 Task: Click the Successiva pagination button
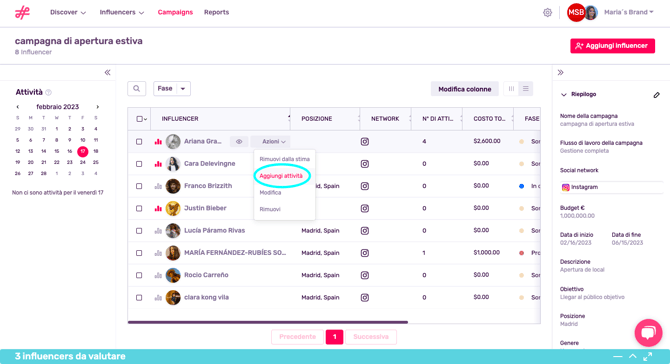point(371,337)
